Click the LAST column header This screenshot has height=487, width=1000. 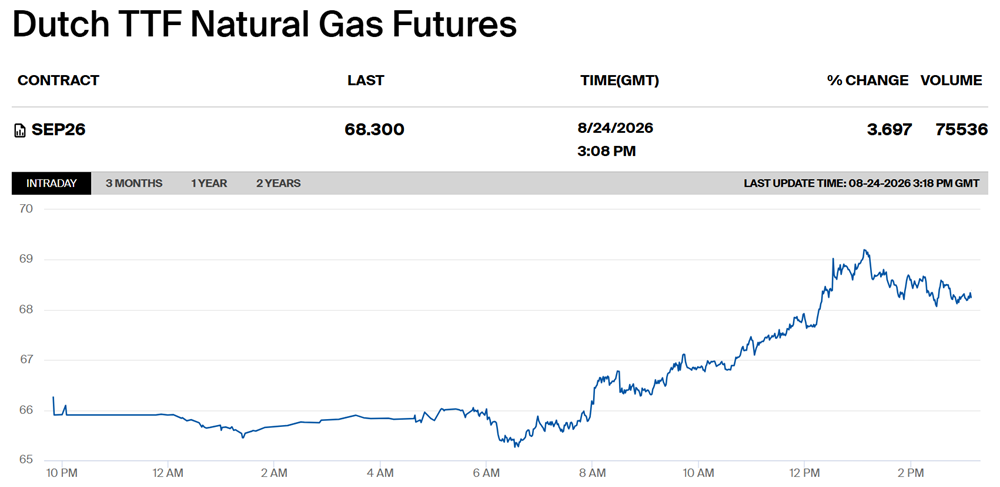(365, 80)
